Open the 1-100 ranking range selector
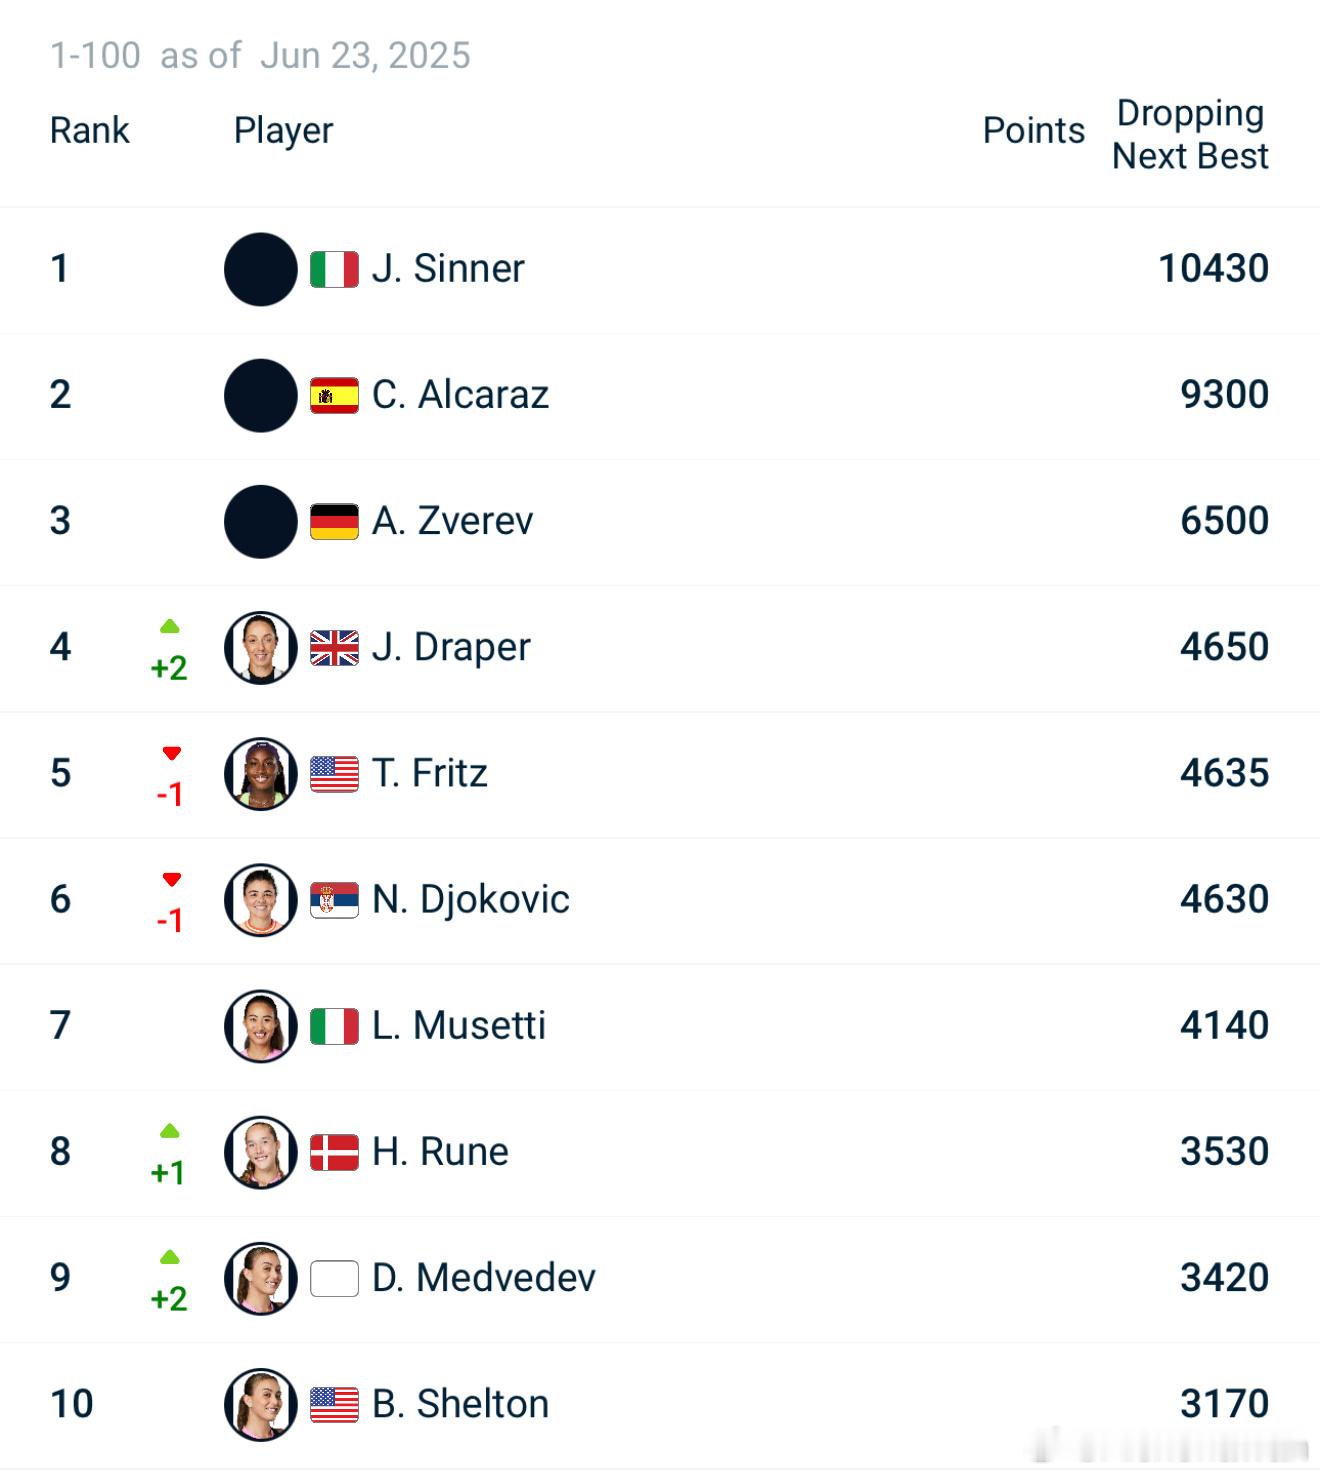1320x1475 pixels. pos(95,55)
